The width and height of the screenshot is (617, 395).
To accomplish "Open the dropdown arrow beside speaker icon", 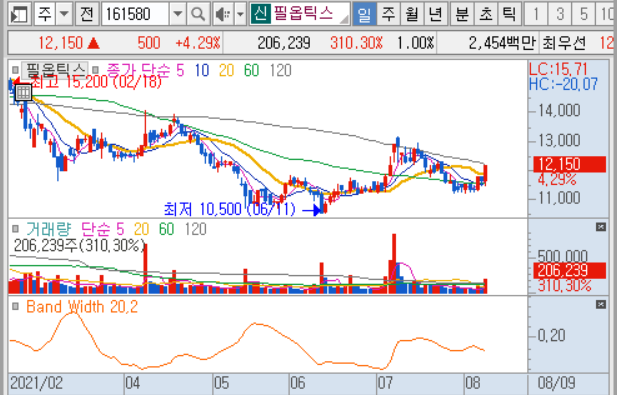I will (240, 14).
